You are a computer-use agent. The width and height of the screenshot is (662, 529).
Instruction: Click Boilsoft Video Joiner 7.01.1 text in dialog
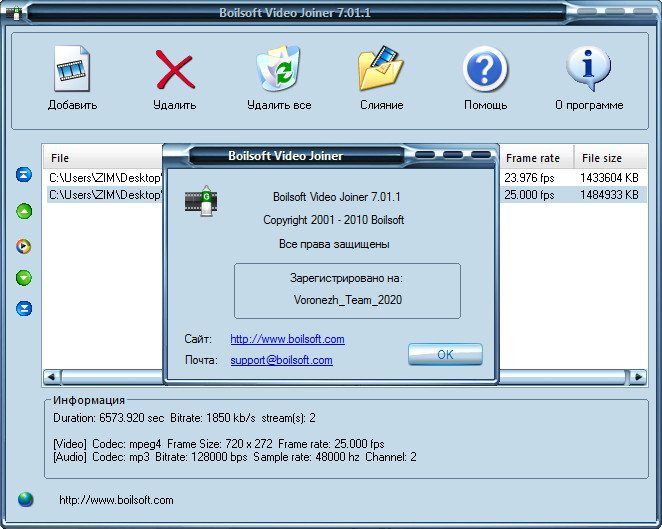coord(336,197)
